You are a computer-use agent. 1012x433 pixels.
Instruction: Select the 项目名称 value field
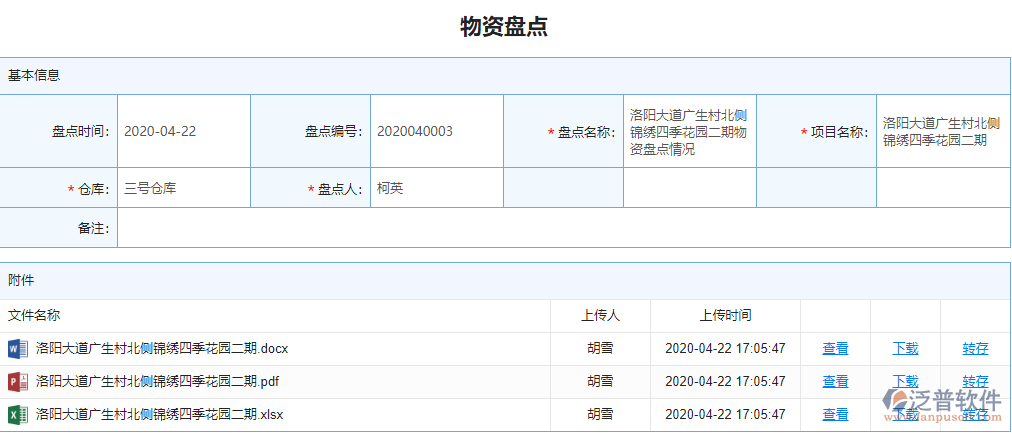[942, 132]
